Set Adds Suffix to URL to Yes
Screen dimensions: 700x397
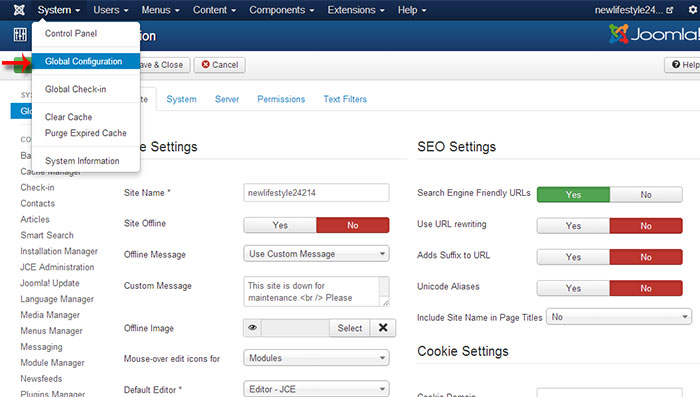point(573,257)
